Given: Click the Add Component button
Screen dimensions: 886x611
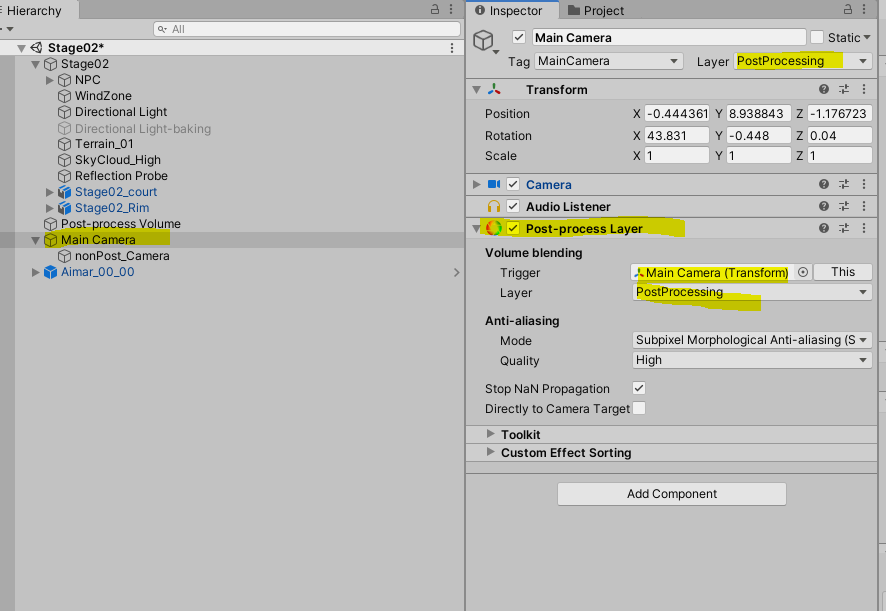Looking at the screenshot, I should pyautogui.click(x=672, y=494).
